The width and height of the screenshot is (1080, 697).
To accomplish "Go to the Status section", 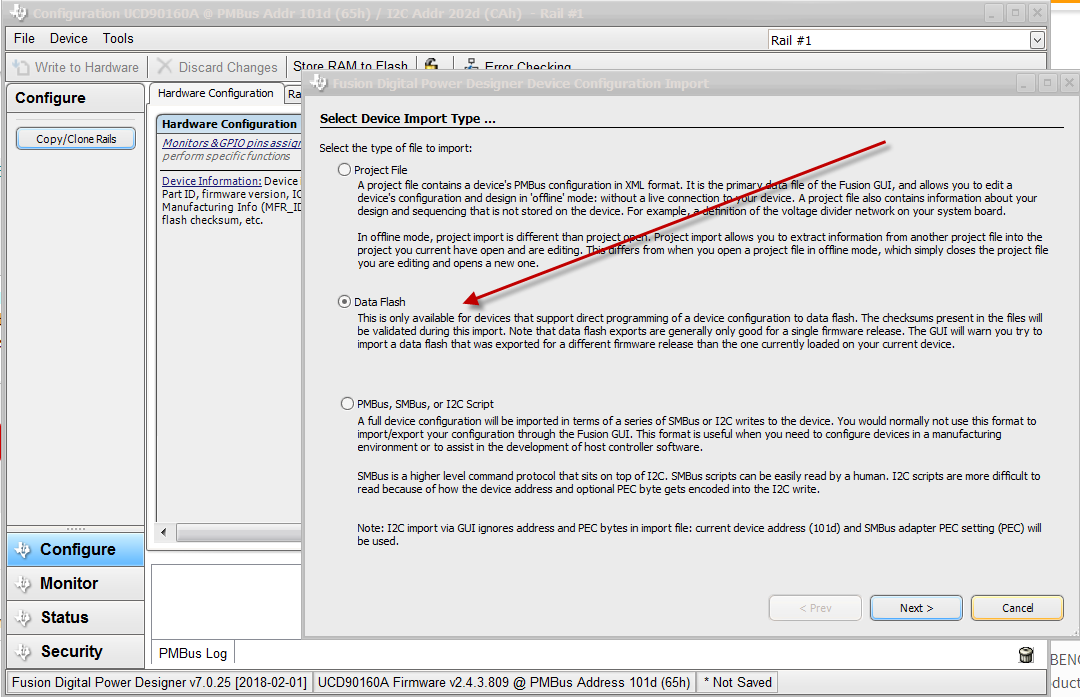I will pos(76,617).
